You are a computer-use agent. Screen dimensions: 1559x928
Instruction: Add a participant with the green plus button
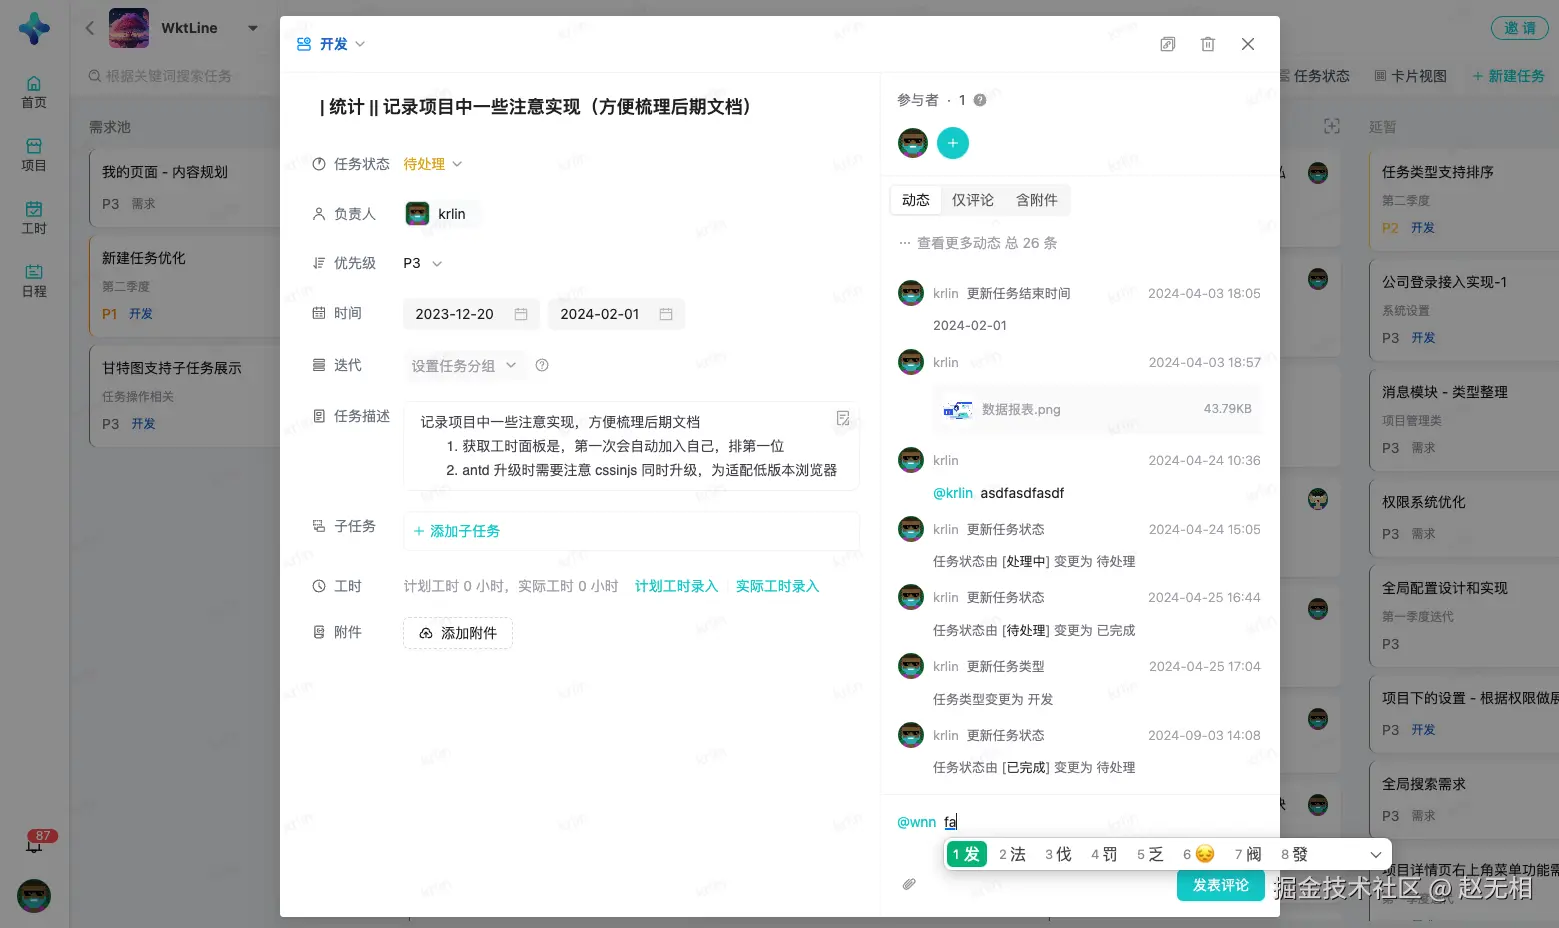[953, 143]
